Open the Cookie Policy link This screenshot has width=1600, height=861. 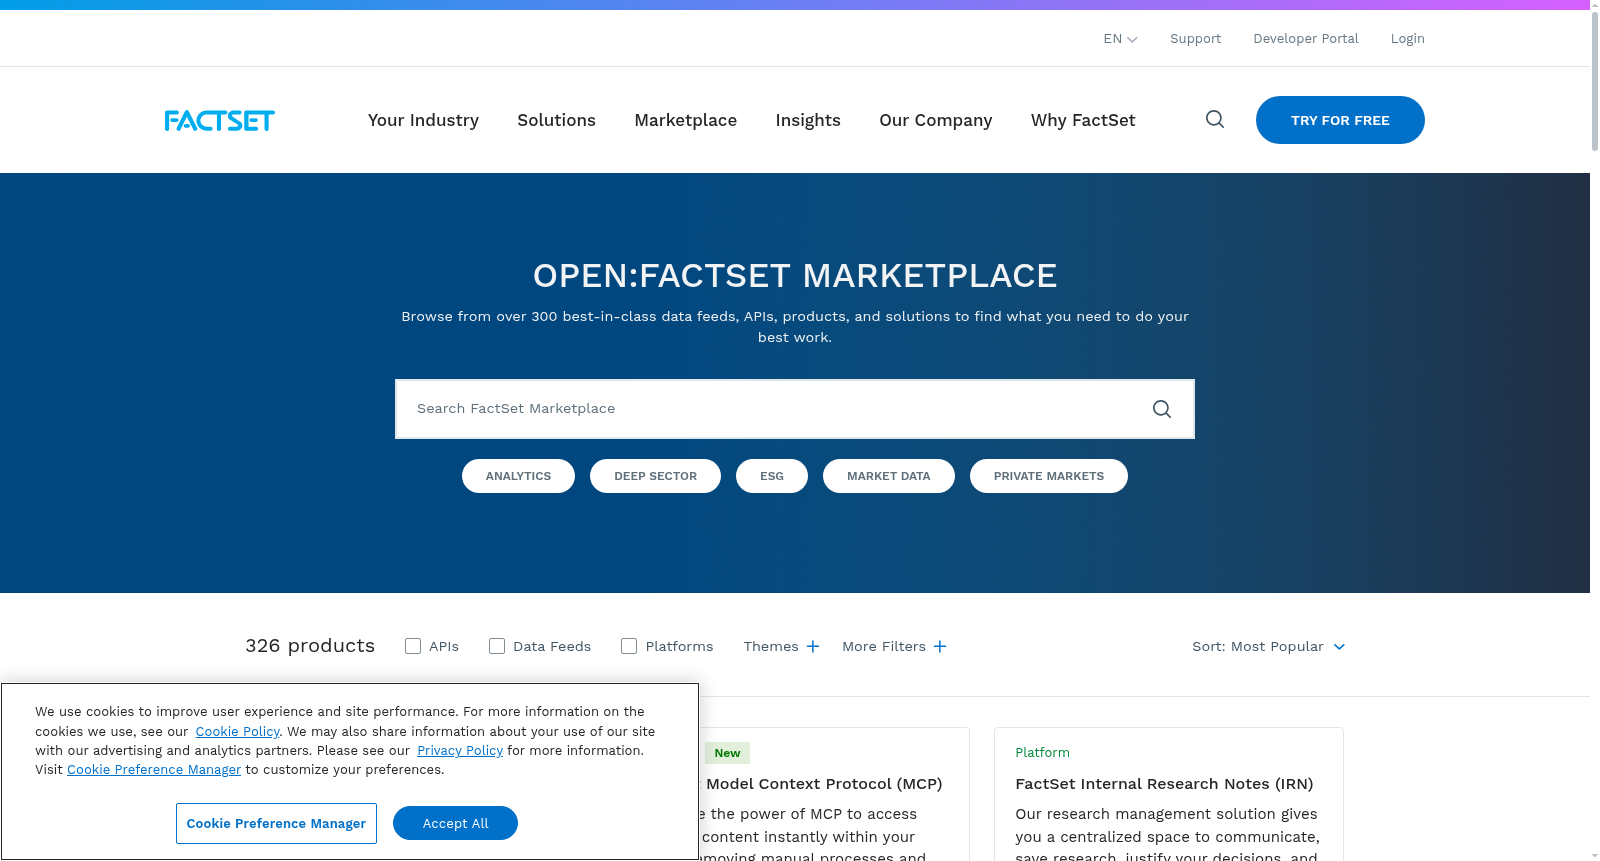click(x=237, y=732)
